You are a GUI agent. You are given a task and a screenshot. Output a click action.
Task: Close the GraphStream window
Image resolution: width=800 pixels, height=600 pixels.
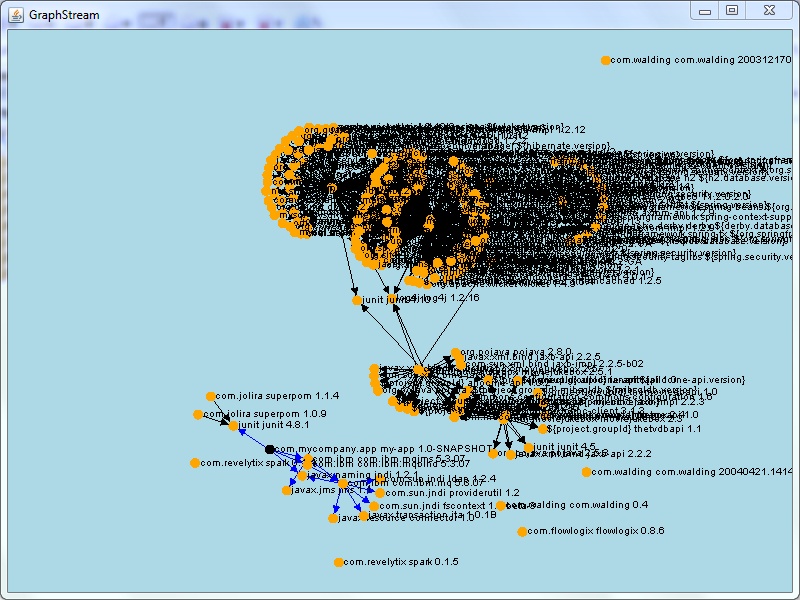(x=769, y=11)
